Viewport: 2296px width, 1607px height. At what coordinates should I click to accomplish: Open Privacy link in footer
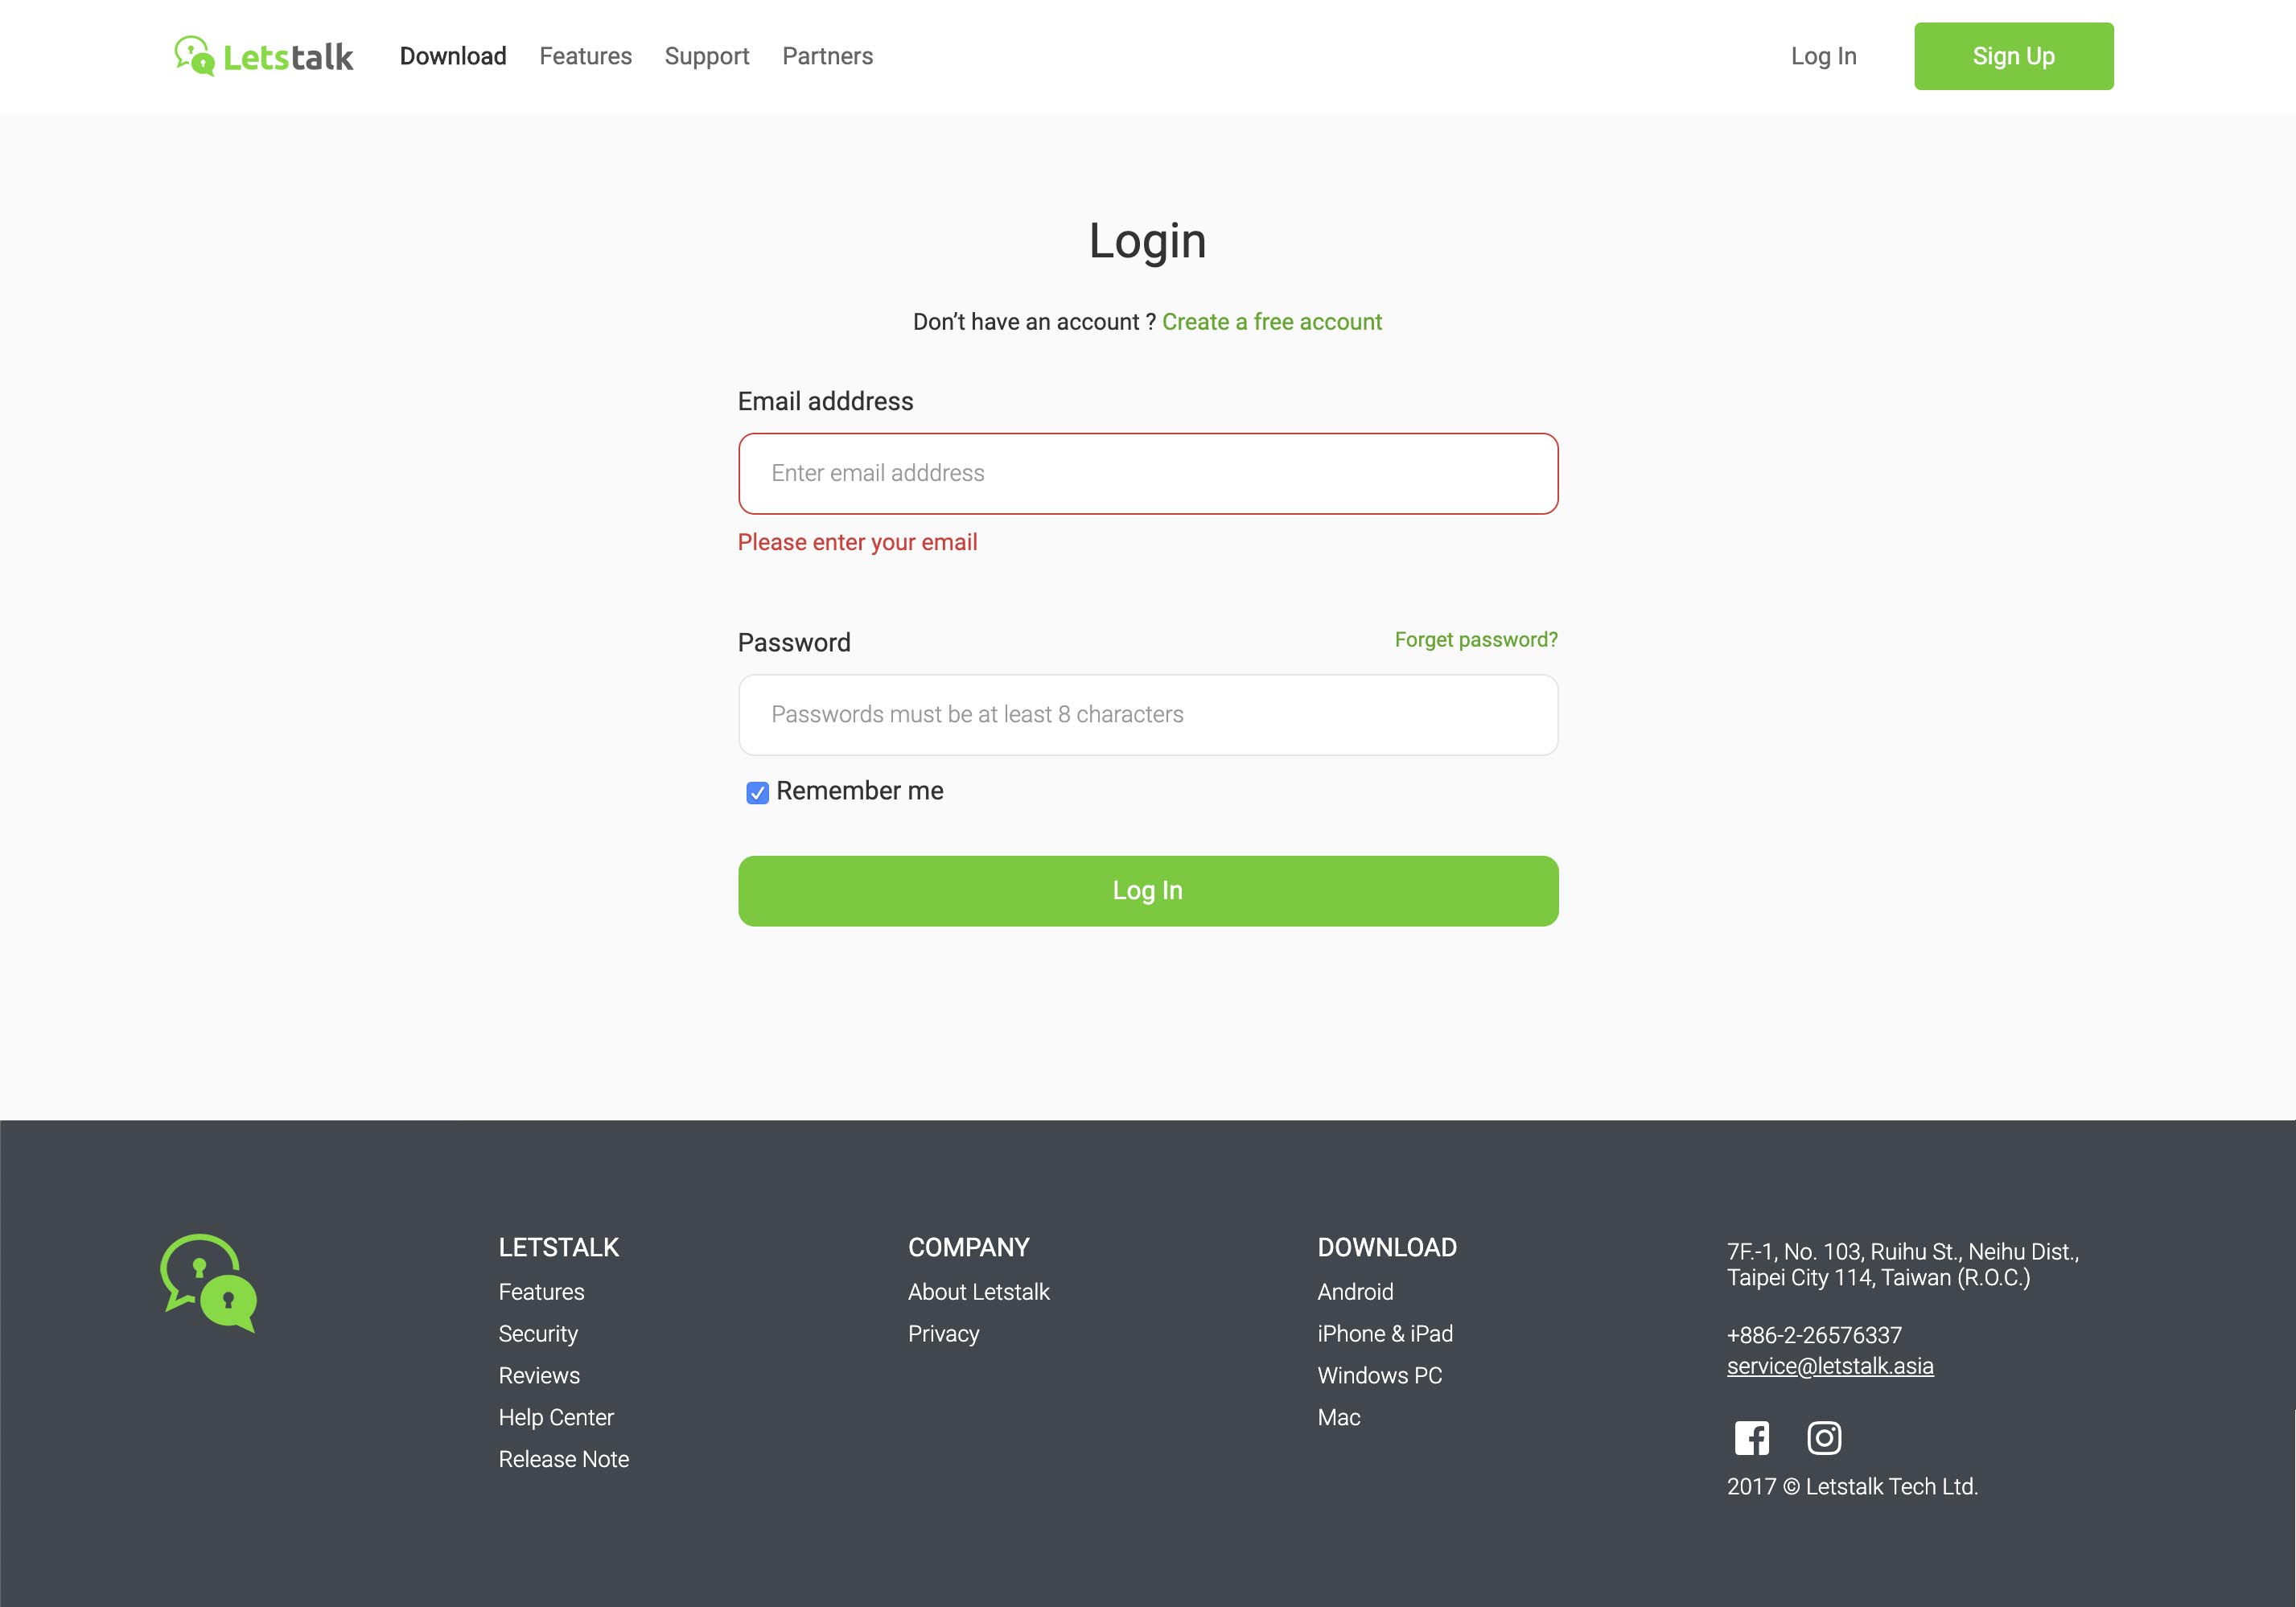coord(944,1334)
